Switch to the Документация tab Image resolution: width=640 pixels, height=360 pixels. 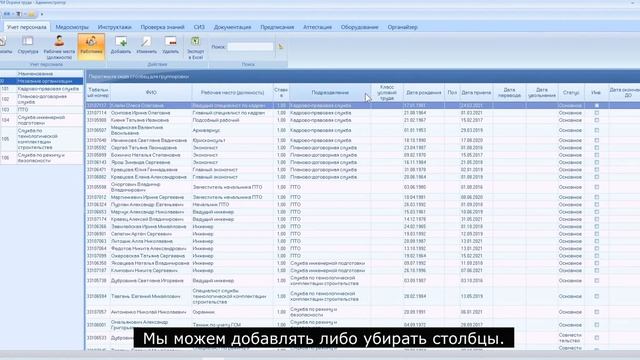pyautogui.click(x=232, y=27)
